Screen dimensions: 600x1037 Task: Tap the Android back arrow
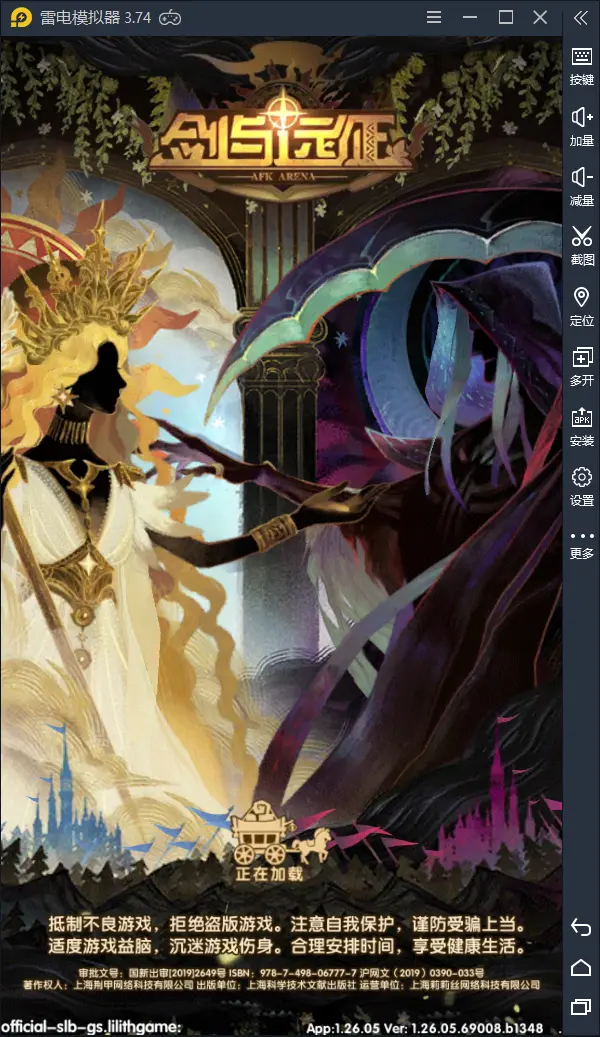(581, 927)
